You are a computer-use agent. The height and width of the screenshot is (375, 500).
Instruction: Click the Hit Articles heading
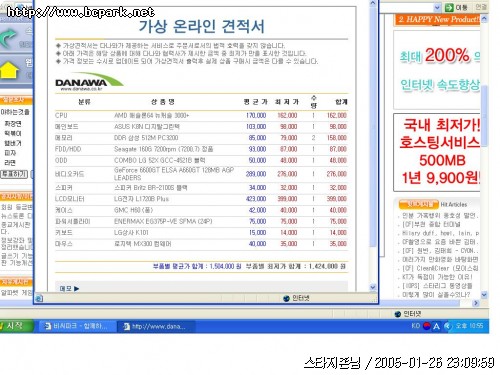(453, 204)
